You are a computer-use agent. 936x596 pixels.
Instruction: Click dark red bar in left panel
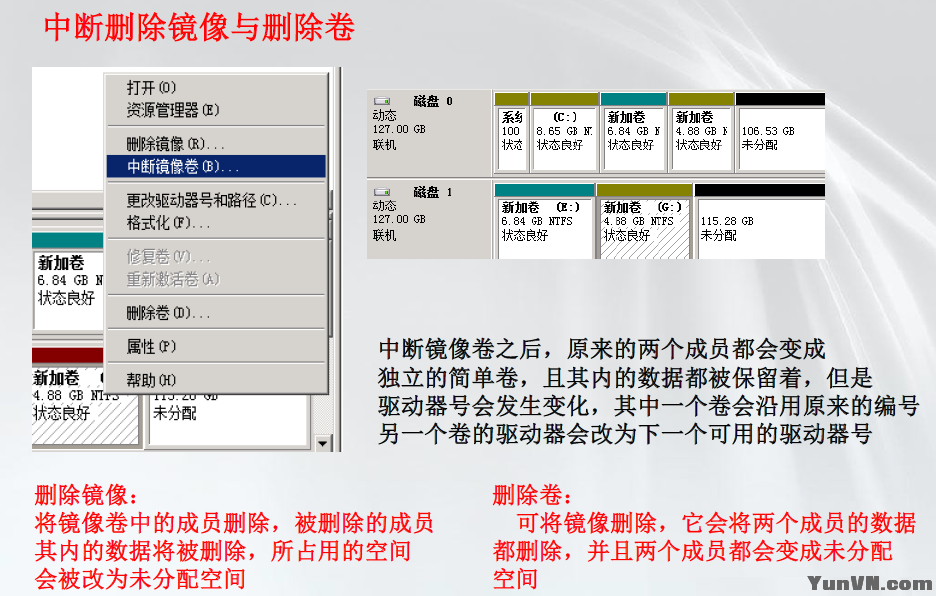68,355
